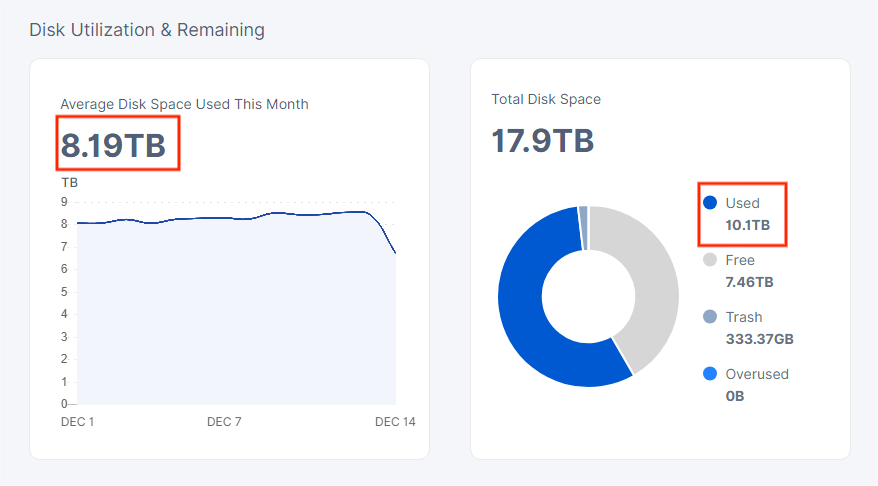Viewport: 878px width, 486px height.
Task: Select the thin Trash slice of the donut
Action: coord(583,214)
